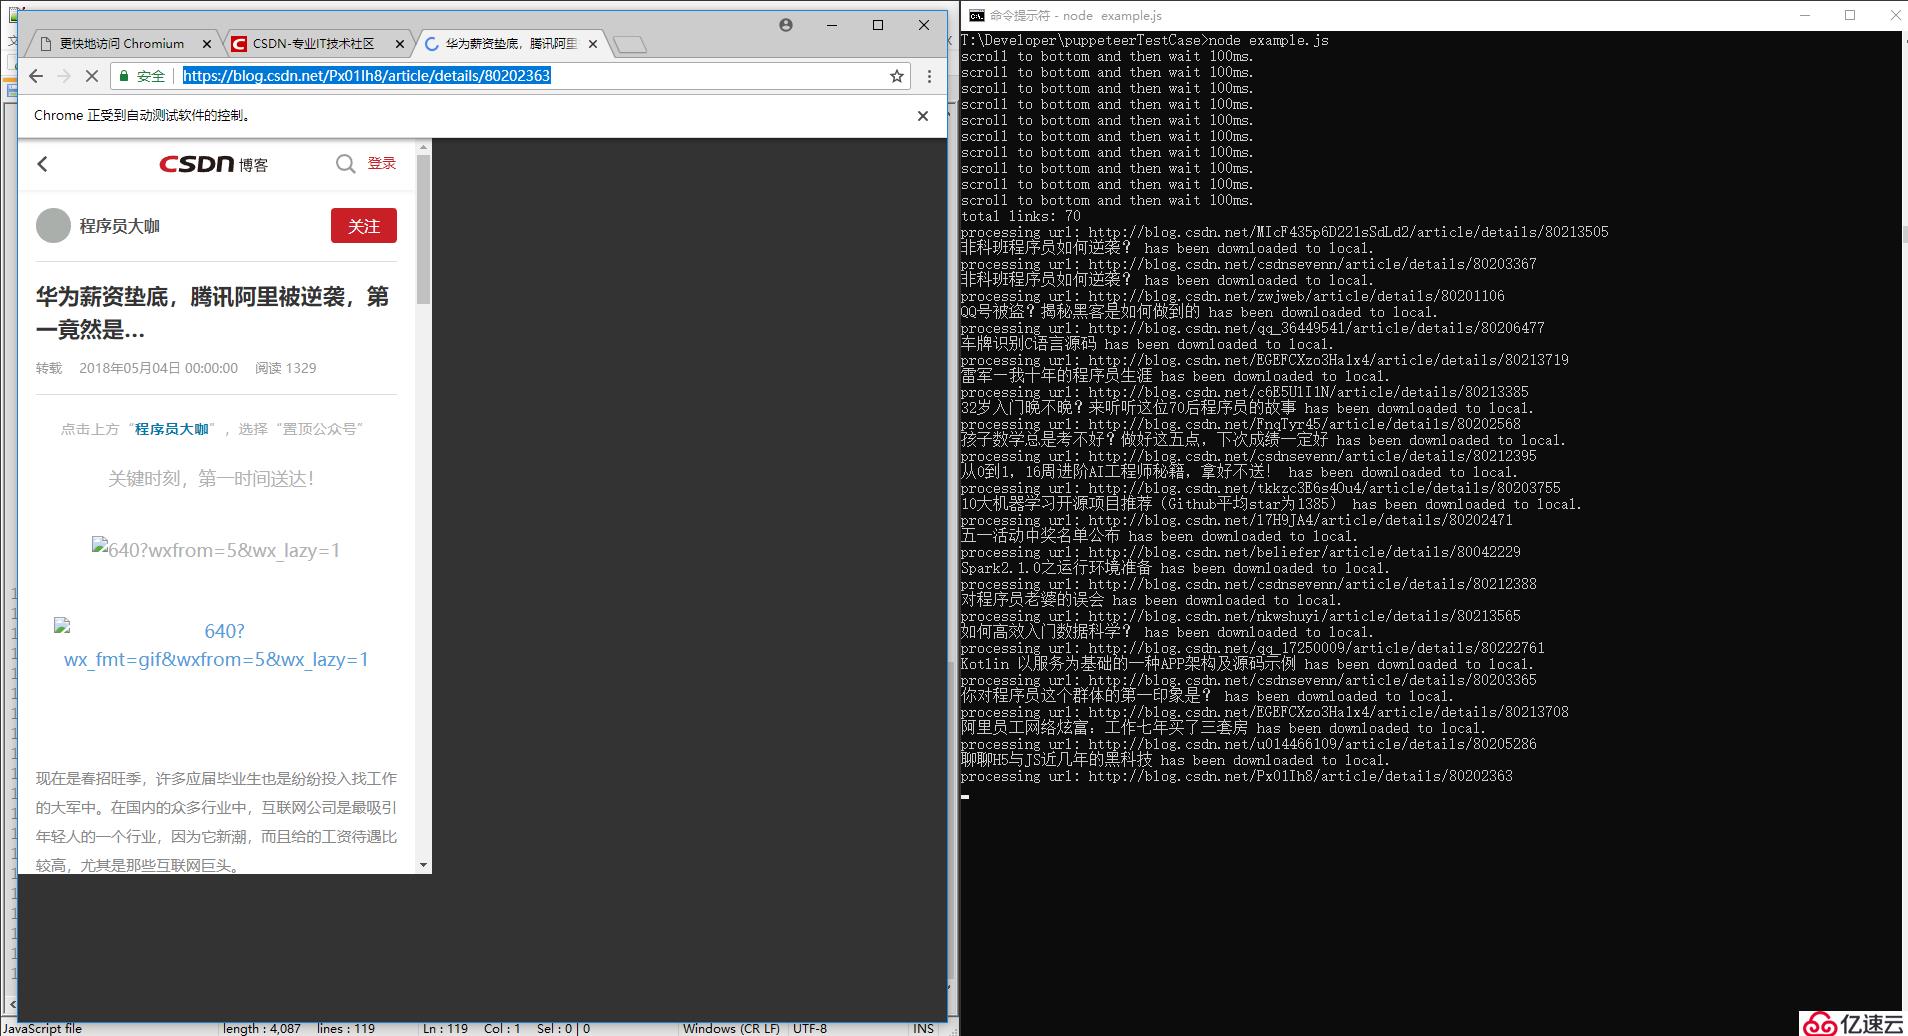Click 'Ln : 119' in the status bar
This screenshot has height=1036, width=1908.
pyautogui.click(x=445, y=1028)
